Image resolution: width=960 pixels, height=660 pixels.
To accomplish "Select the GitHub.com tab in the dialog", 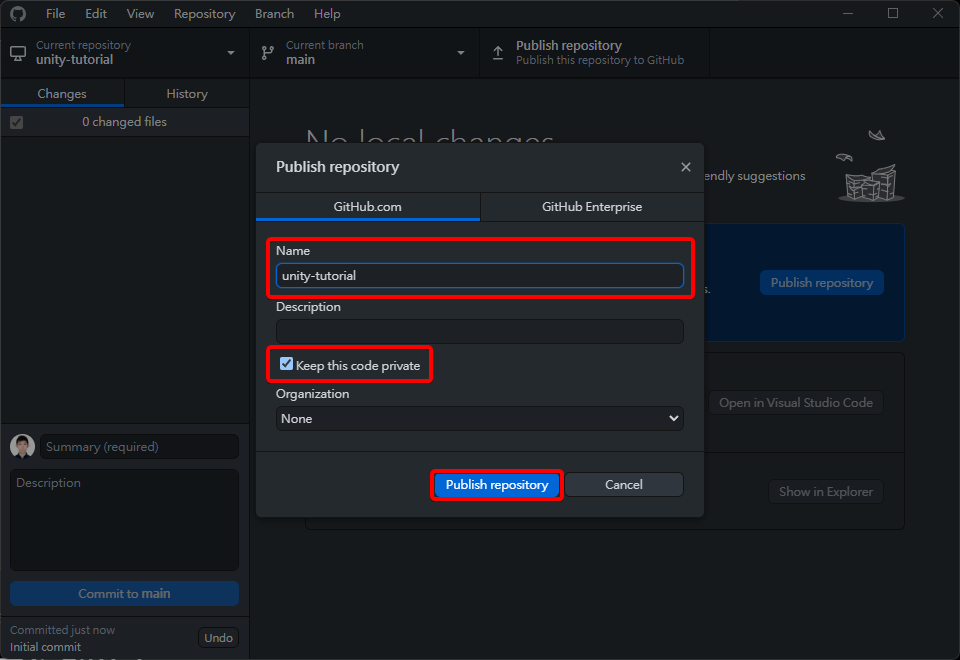I will click(368, 207).
